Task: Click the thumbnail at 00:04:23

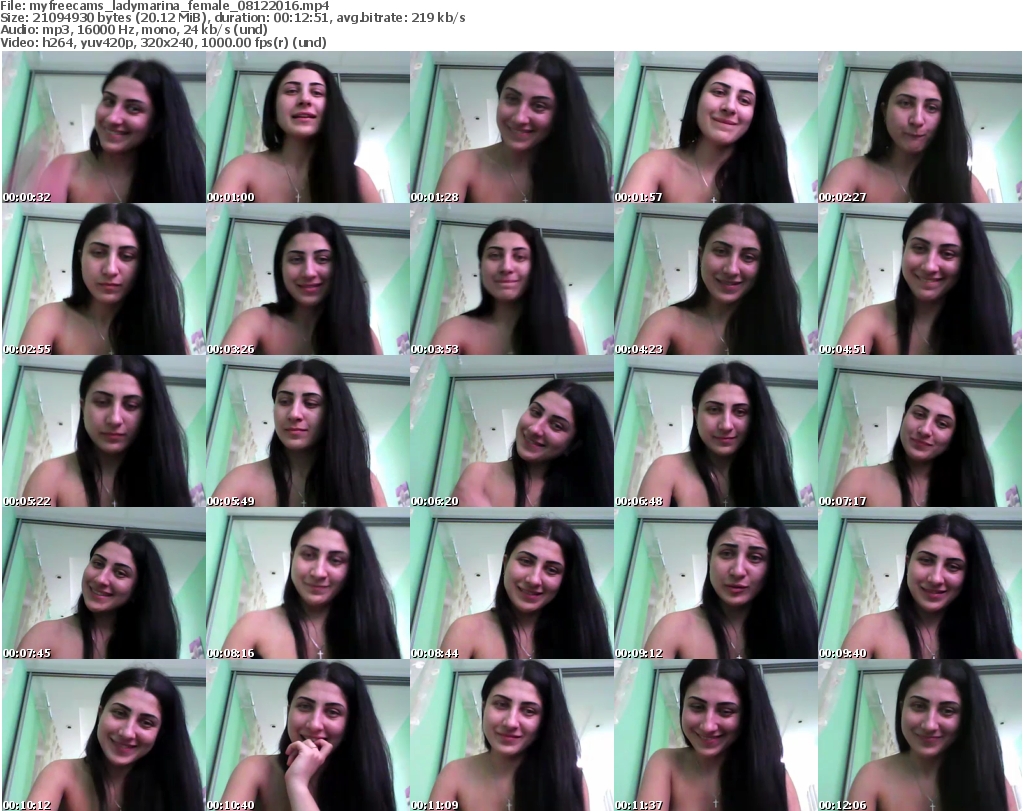Action: point(715,280)
